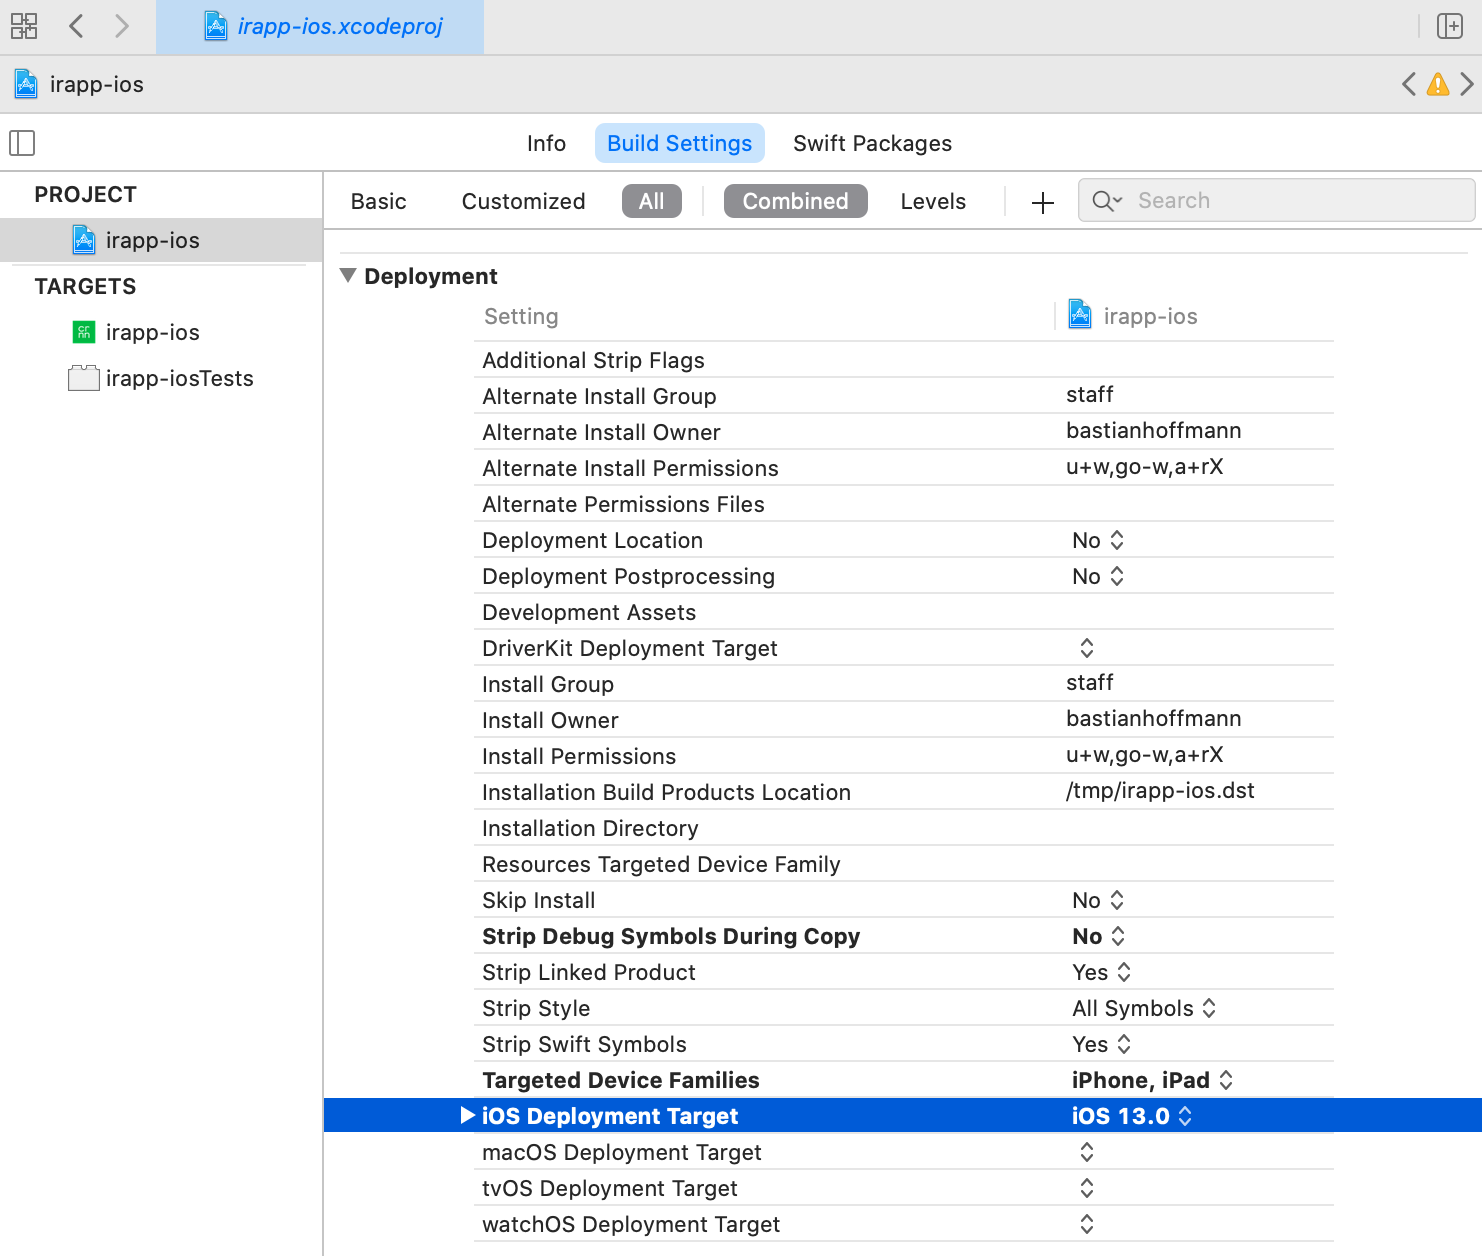Click the irapp-iosTests bundle icon

click(84, 378)
